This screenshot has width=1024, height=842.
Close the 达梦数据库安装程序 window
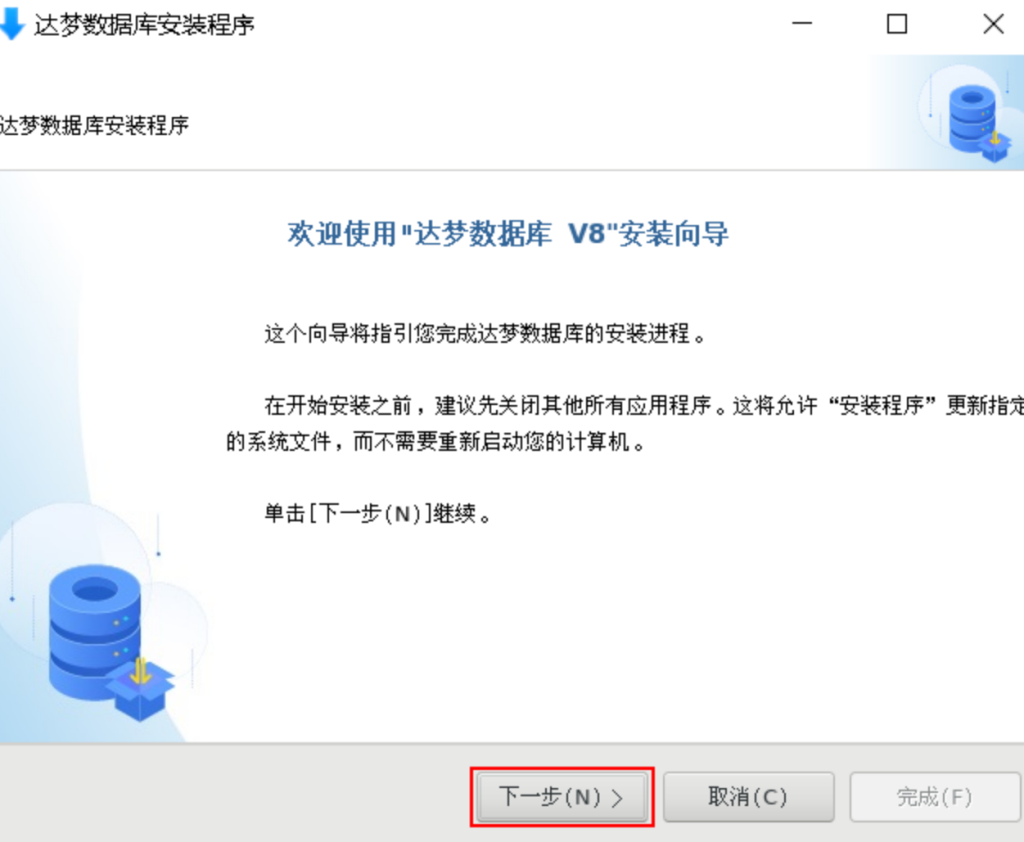(993, 24)
